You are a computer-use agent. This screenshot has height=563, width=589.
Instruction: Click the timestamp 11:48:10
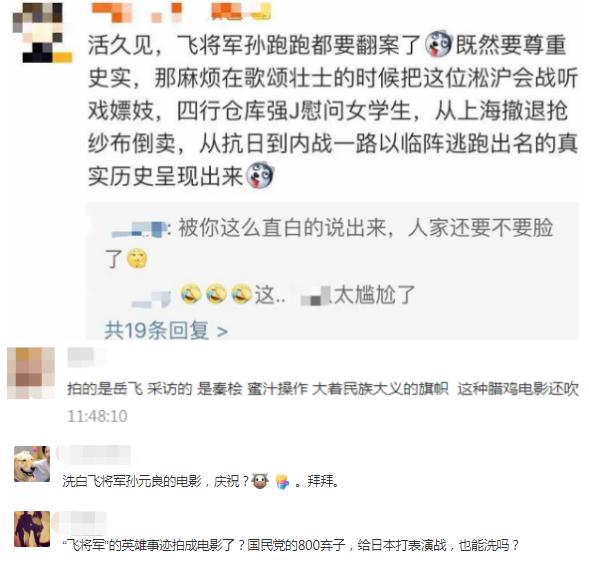click(x=98, y=416)
